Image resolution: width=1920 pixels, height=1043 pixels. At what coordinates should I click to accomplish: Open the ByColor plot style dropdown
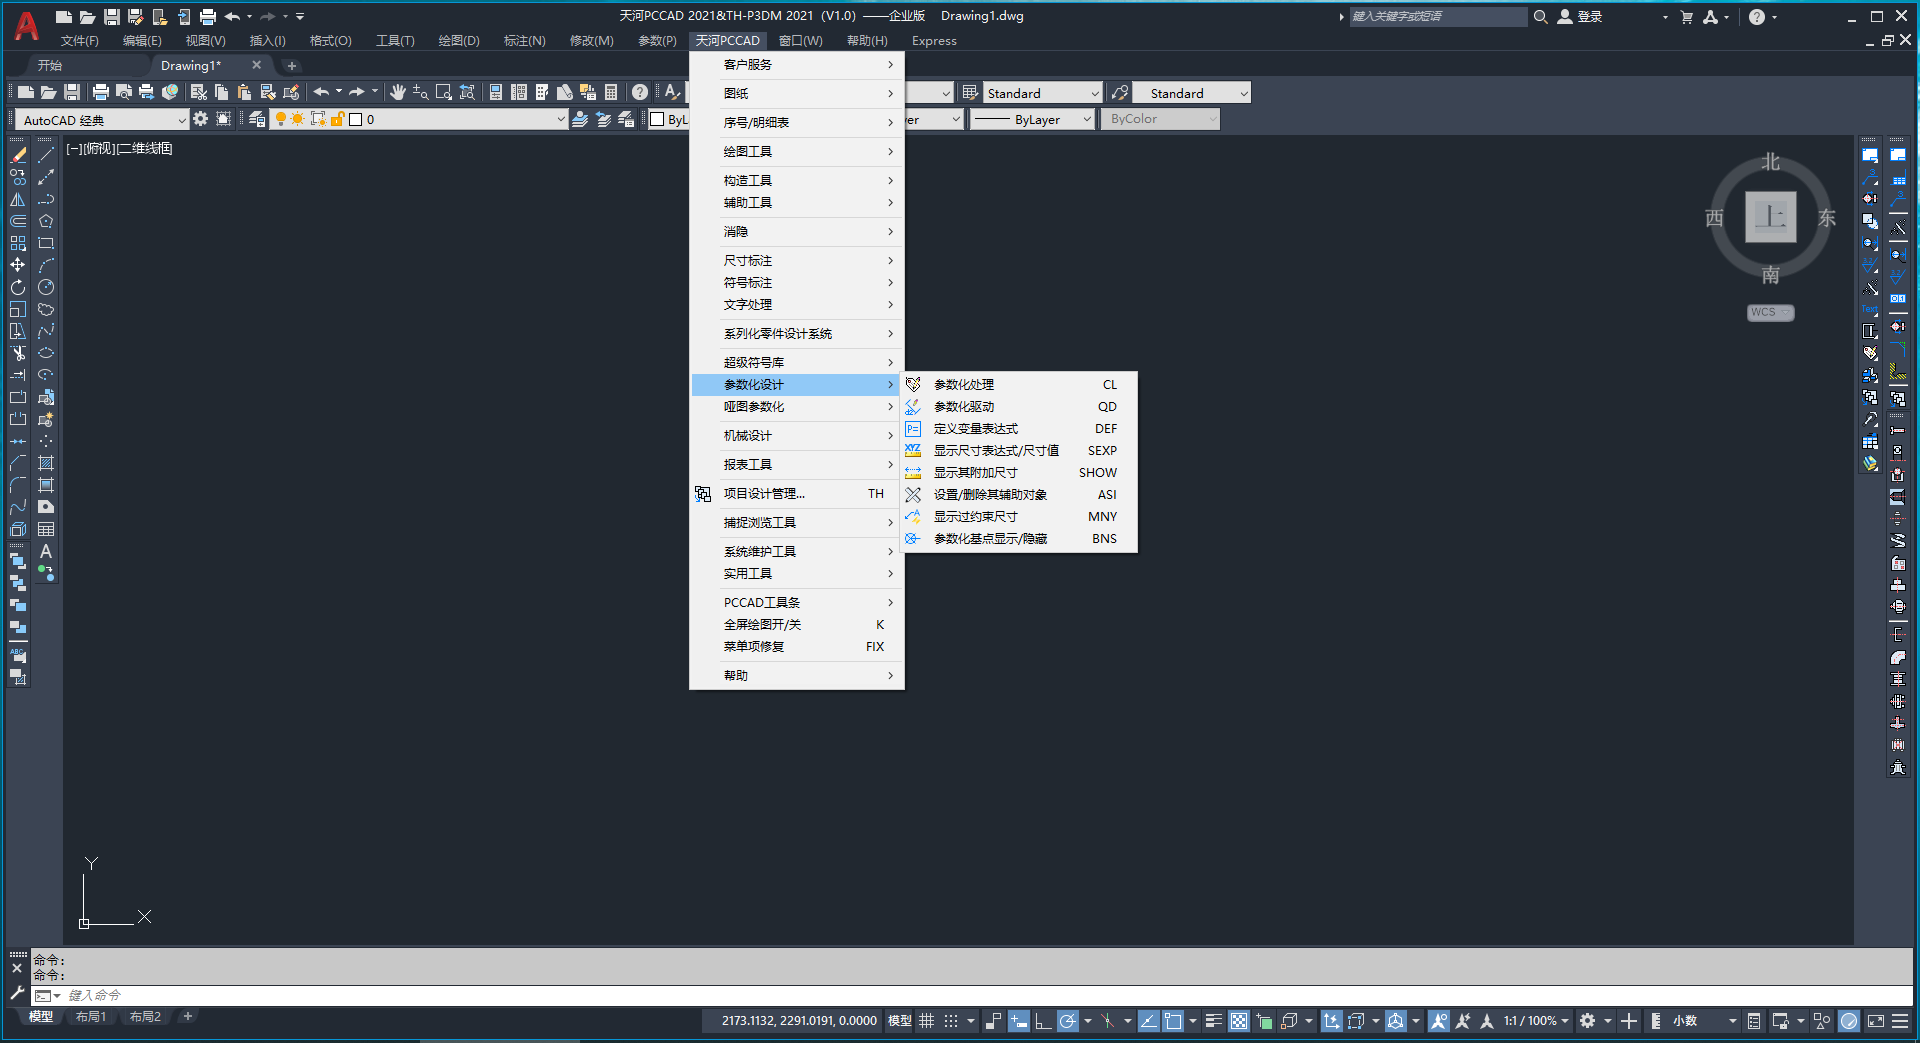click(x=1162, y=119)
